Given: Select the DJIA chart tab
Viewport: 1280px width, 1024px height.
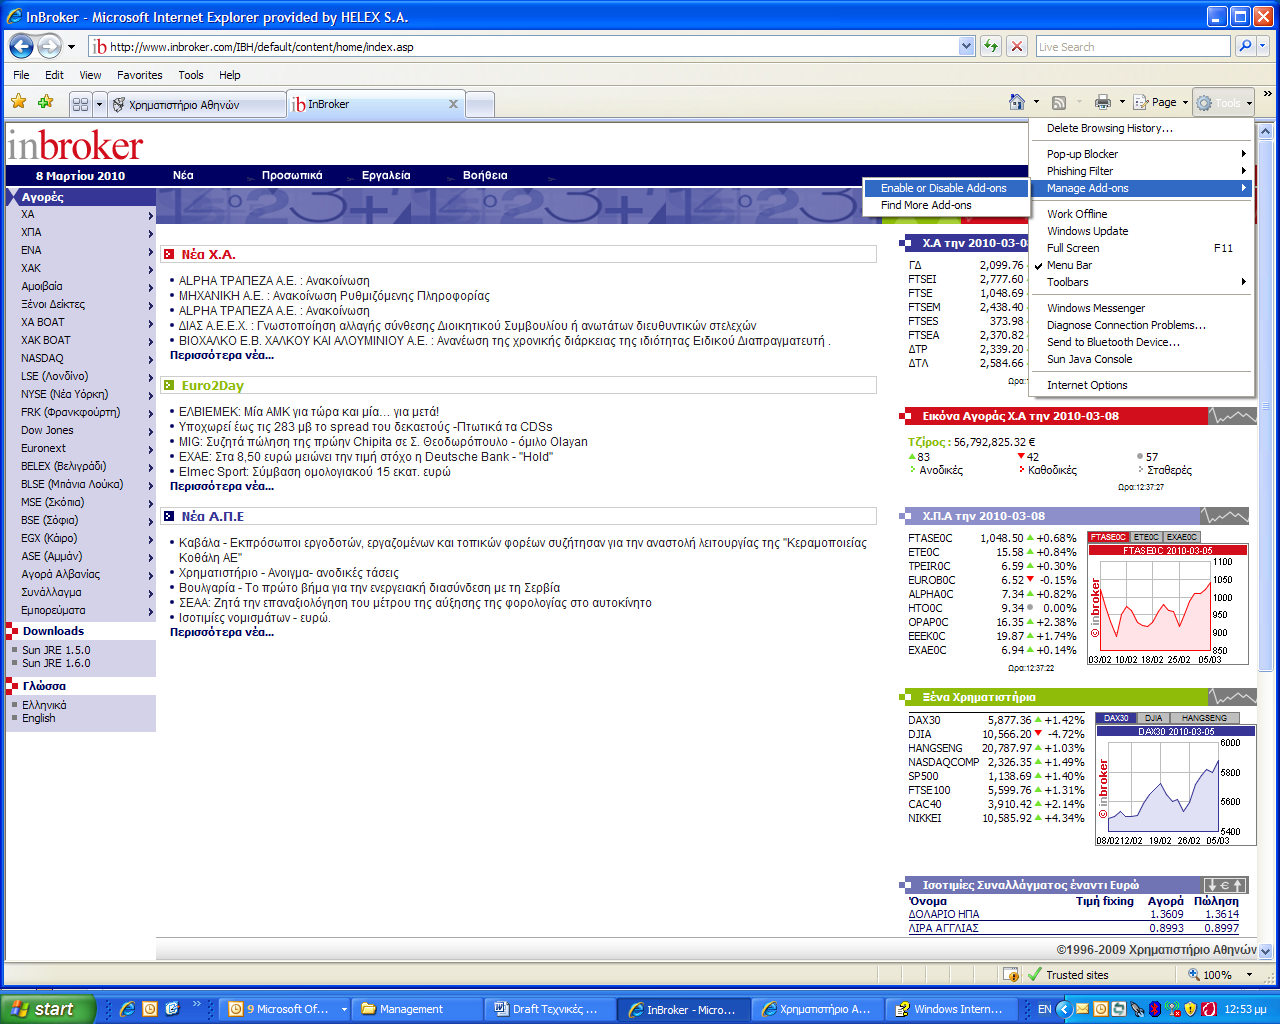Looking at the screenshot, I should point(1153,718).
